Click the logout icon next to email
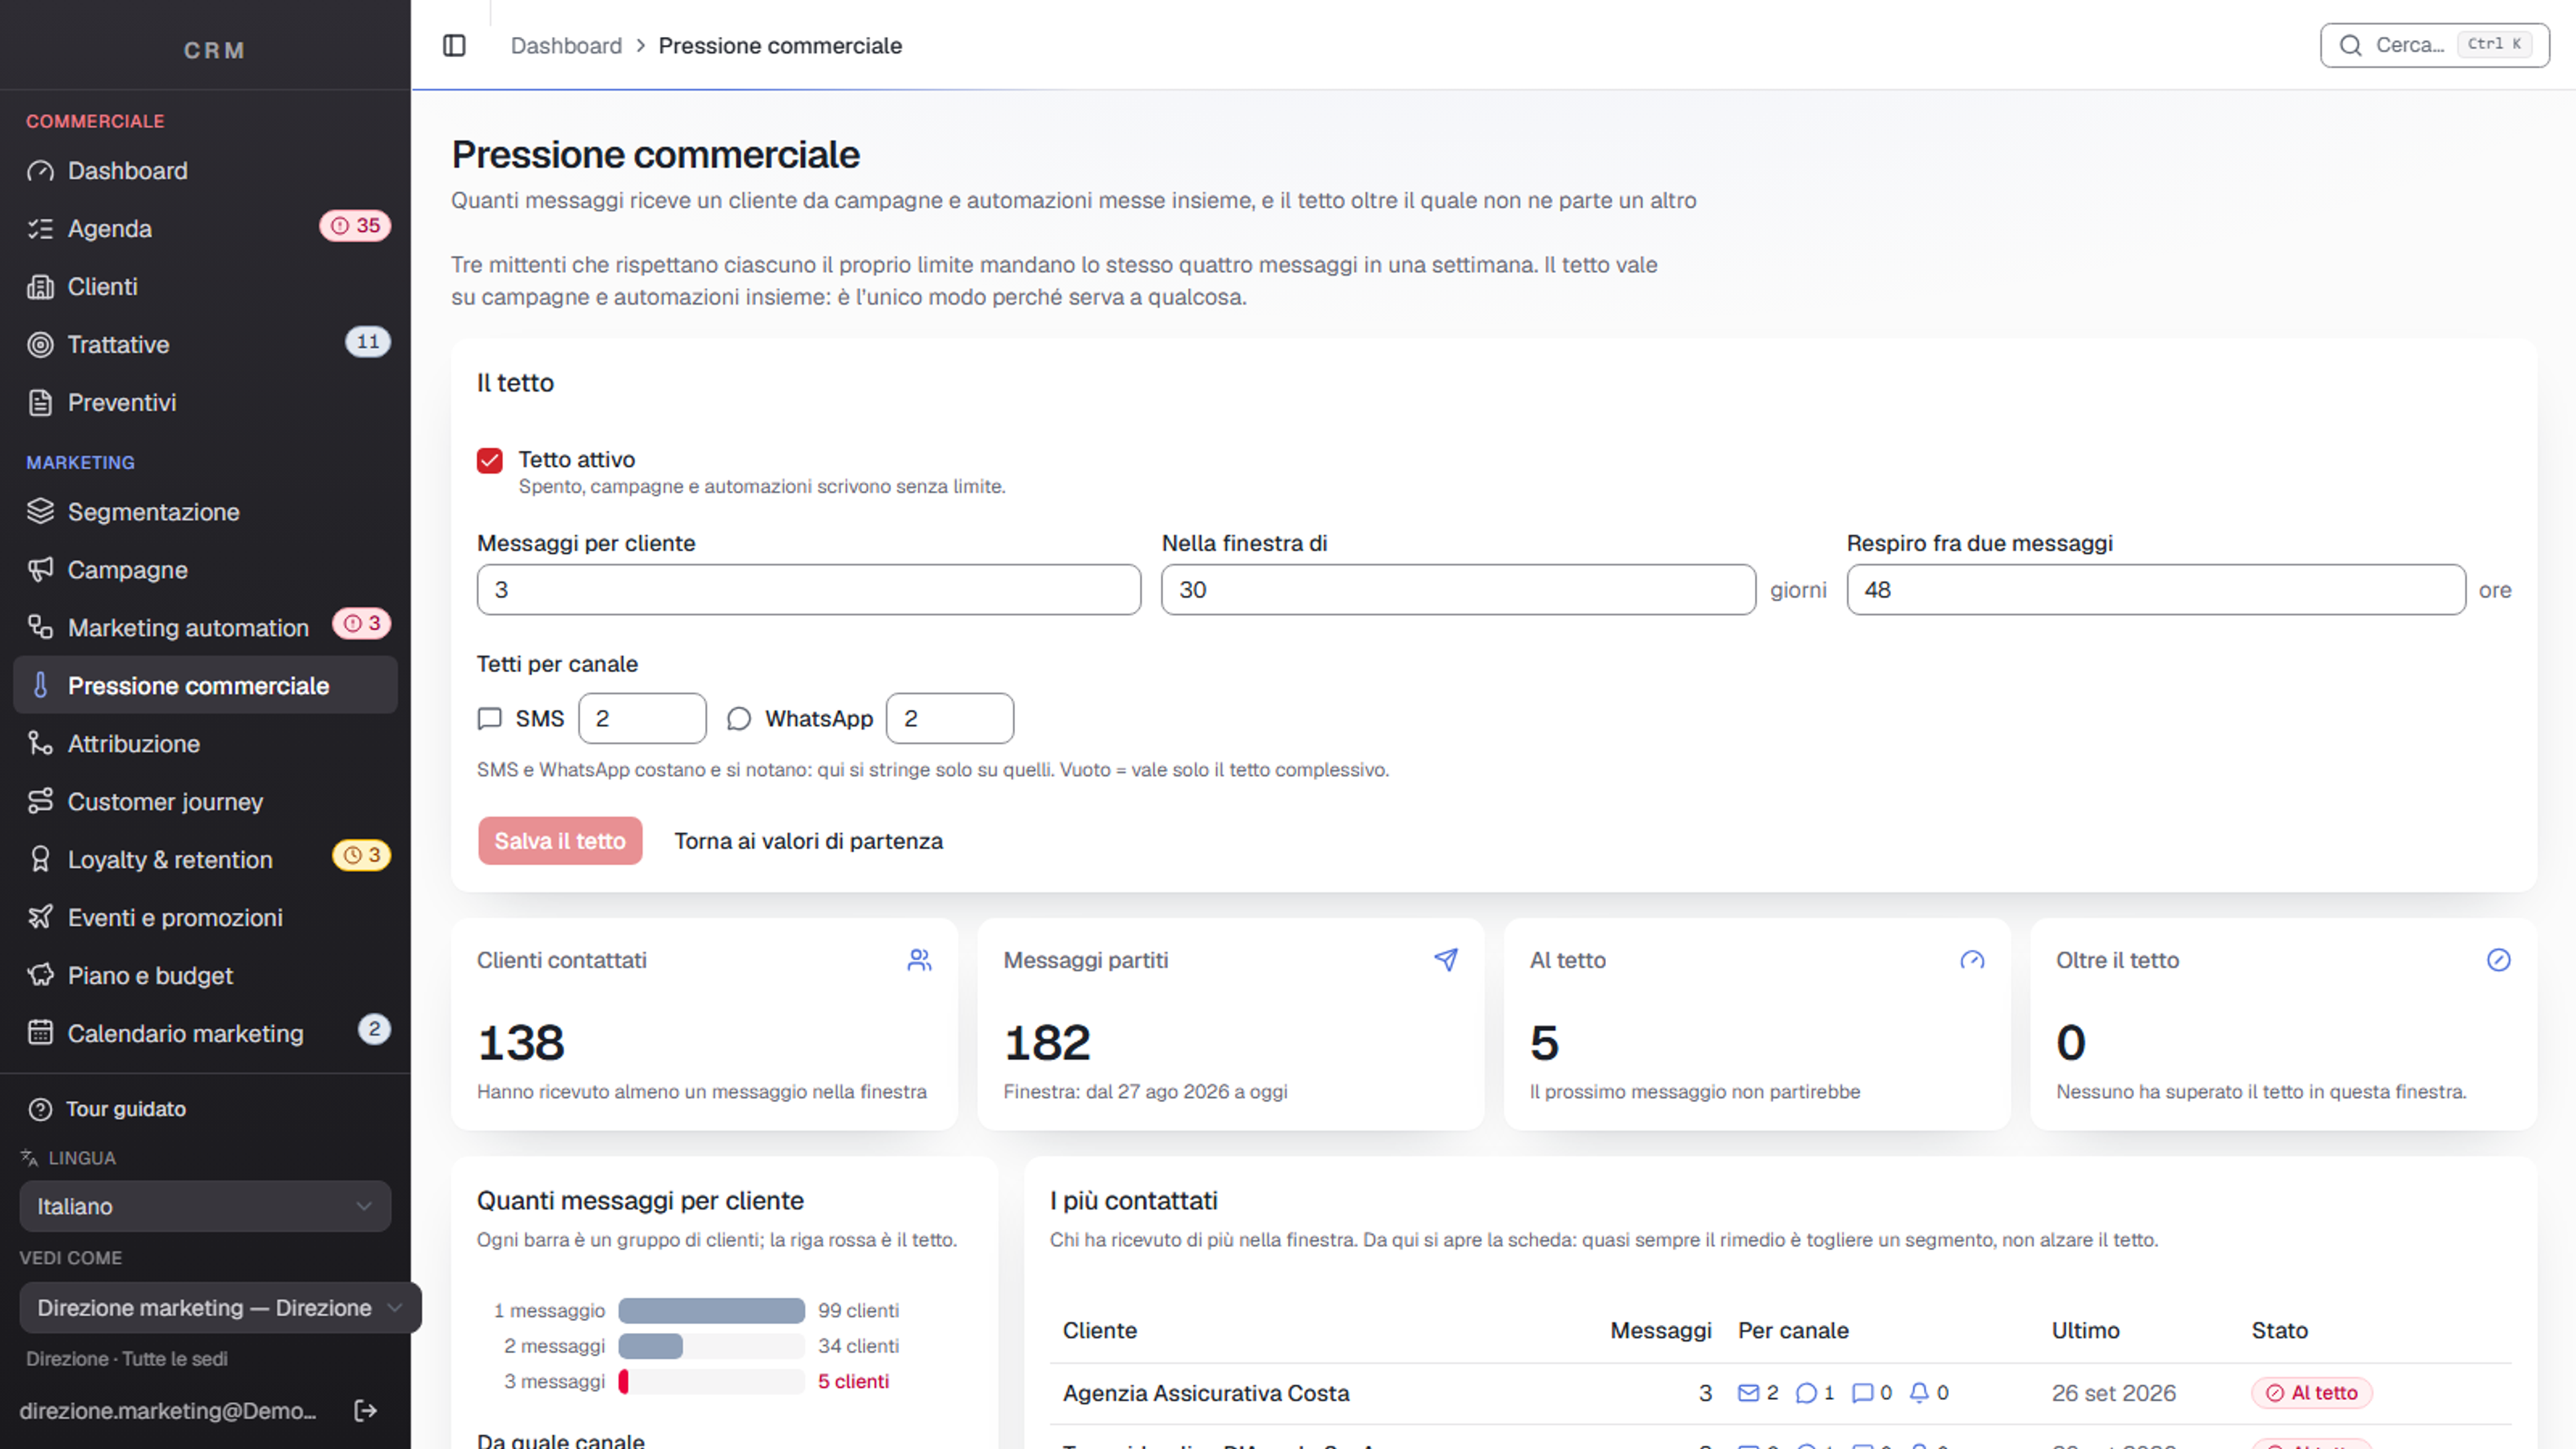Screen dimensions: 2576x1449 [366, 1411]
